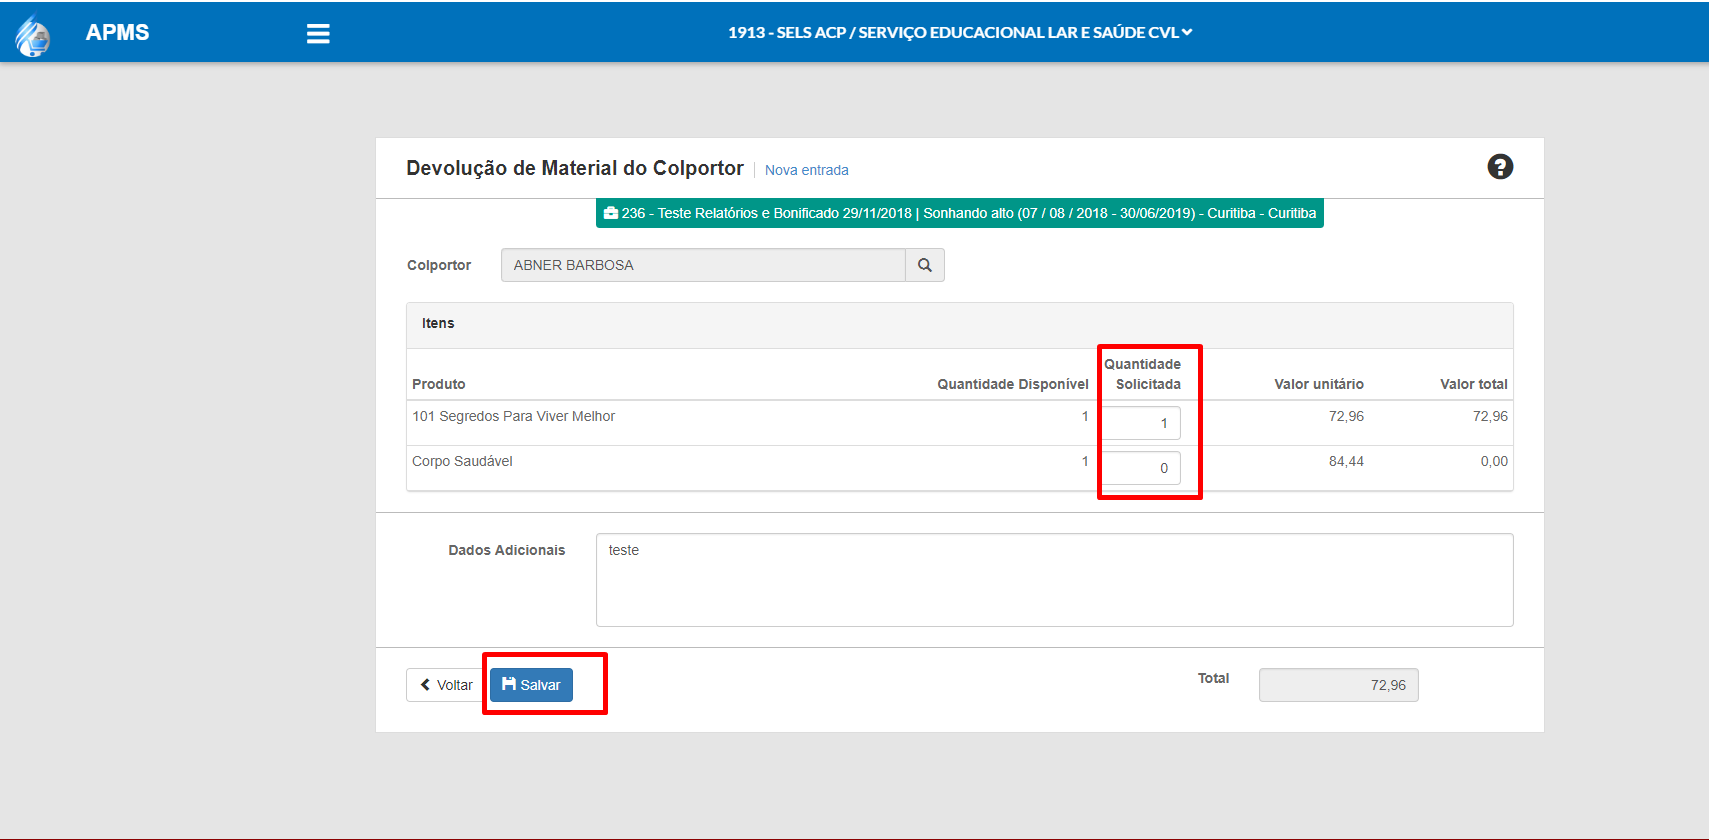Image resolution: width=1709 pixels, height=840 pixels.
Task: Click the Valor unitário column header
Action: click(x=1319, y=384)
